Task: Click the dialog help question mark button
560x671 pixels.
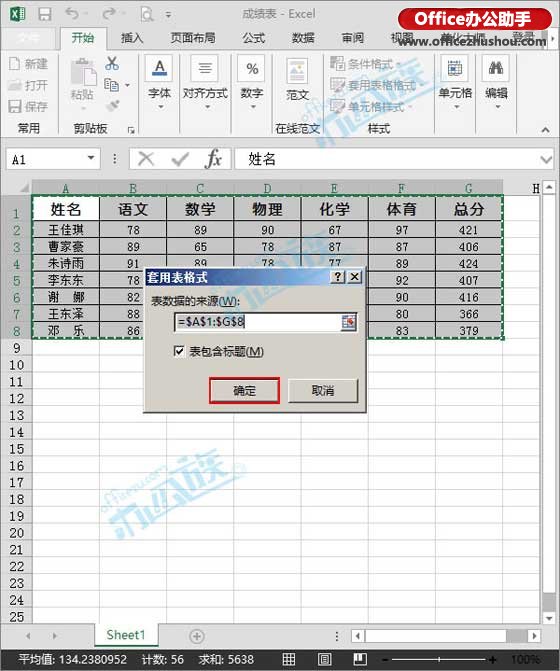Action: click(338, 277)
